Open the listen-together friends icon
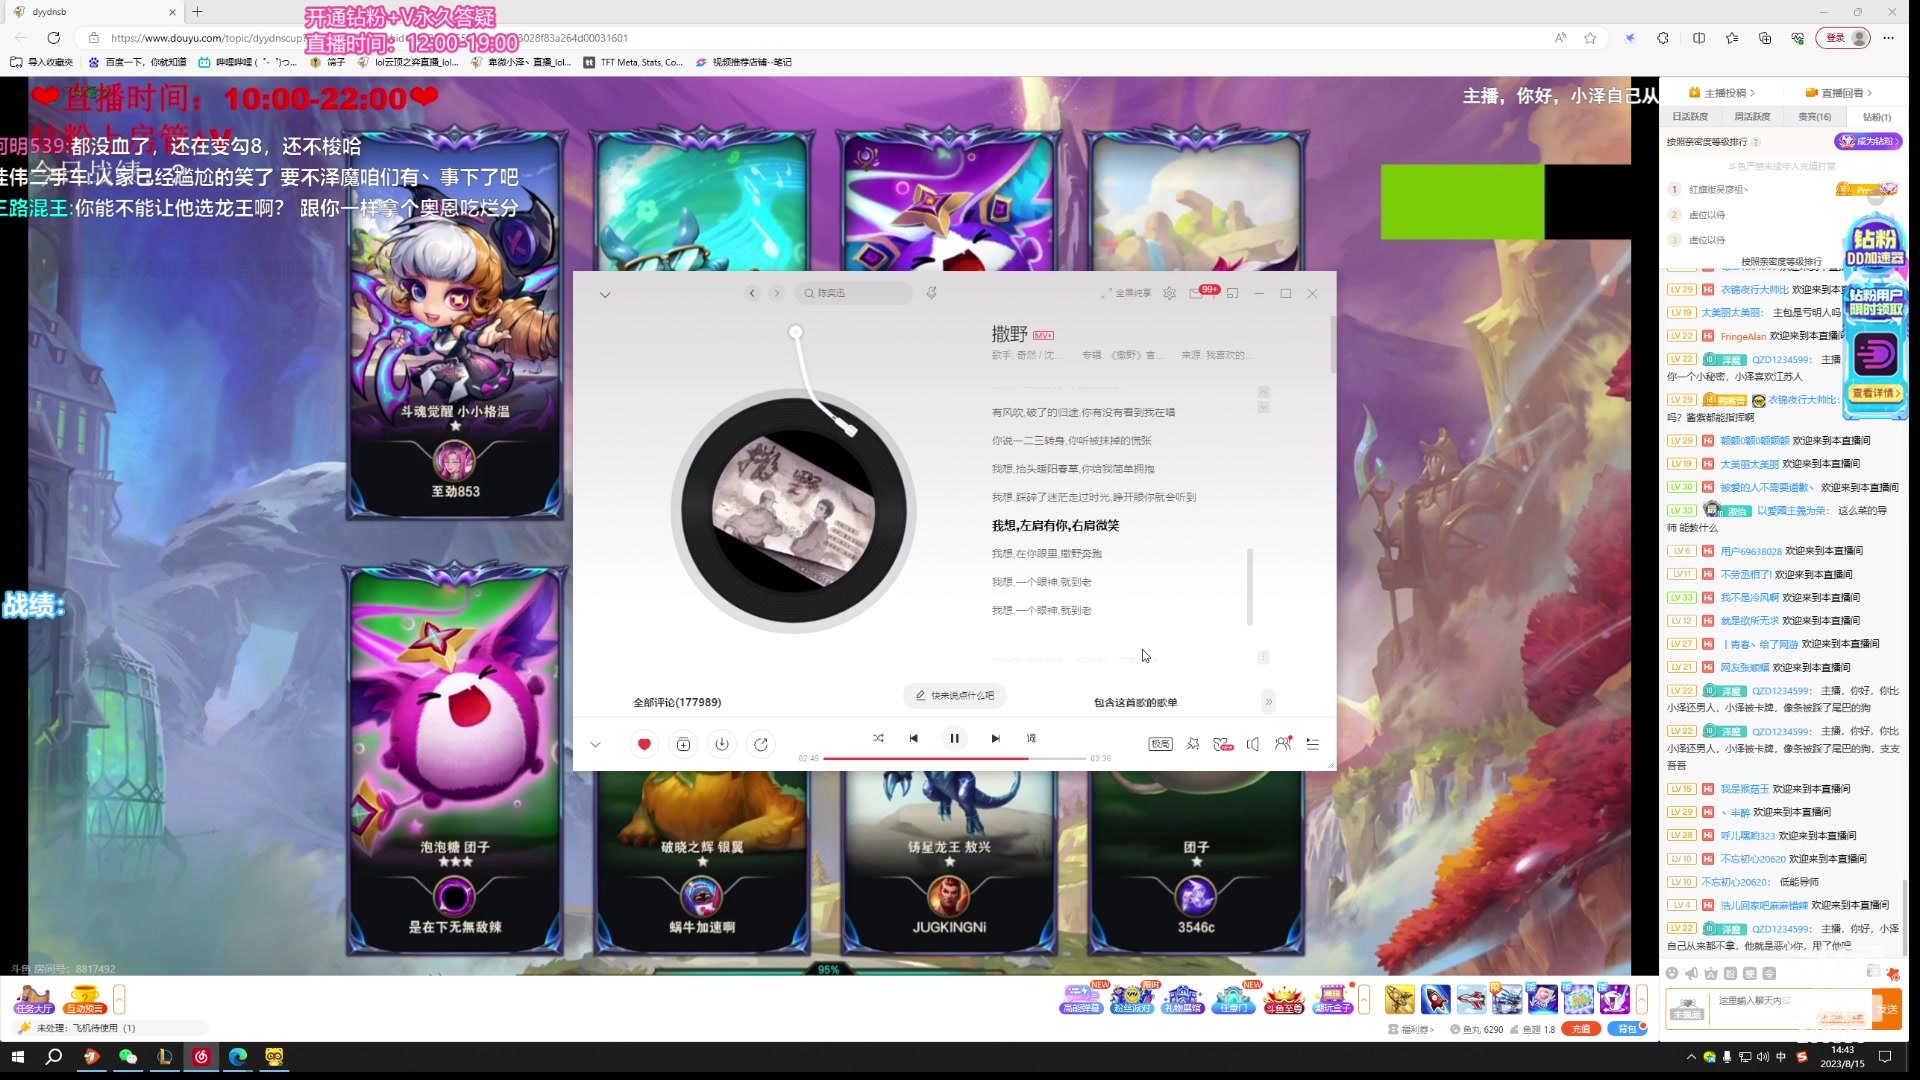The height and width of the screenshot is (1080, 1920). [x=1283, y=744]
